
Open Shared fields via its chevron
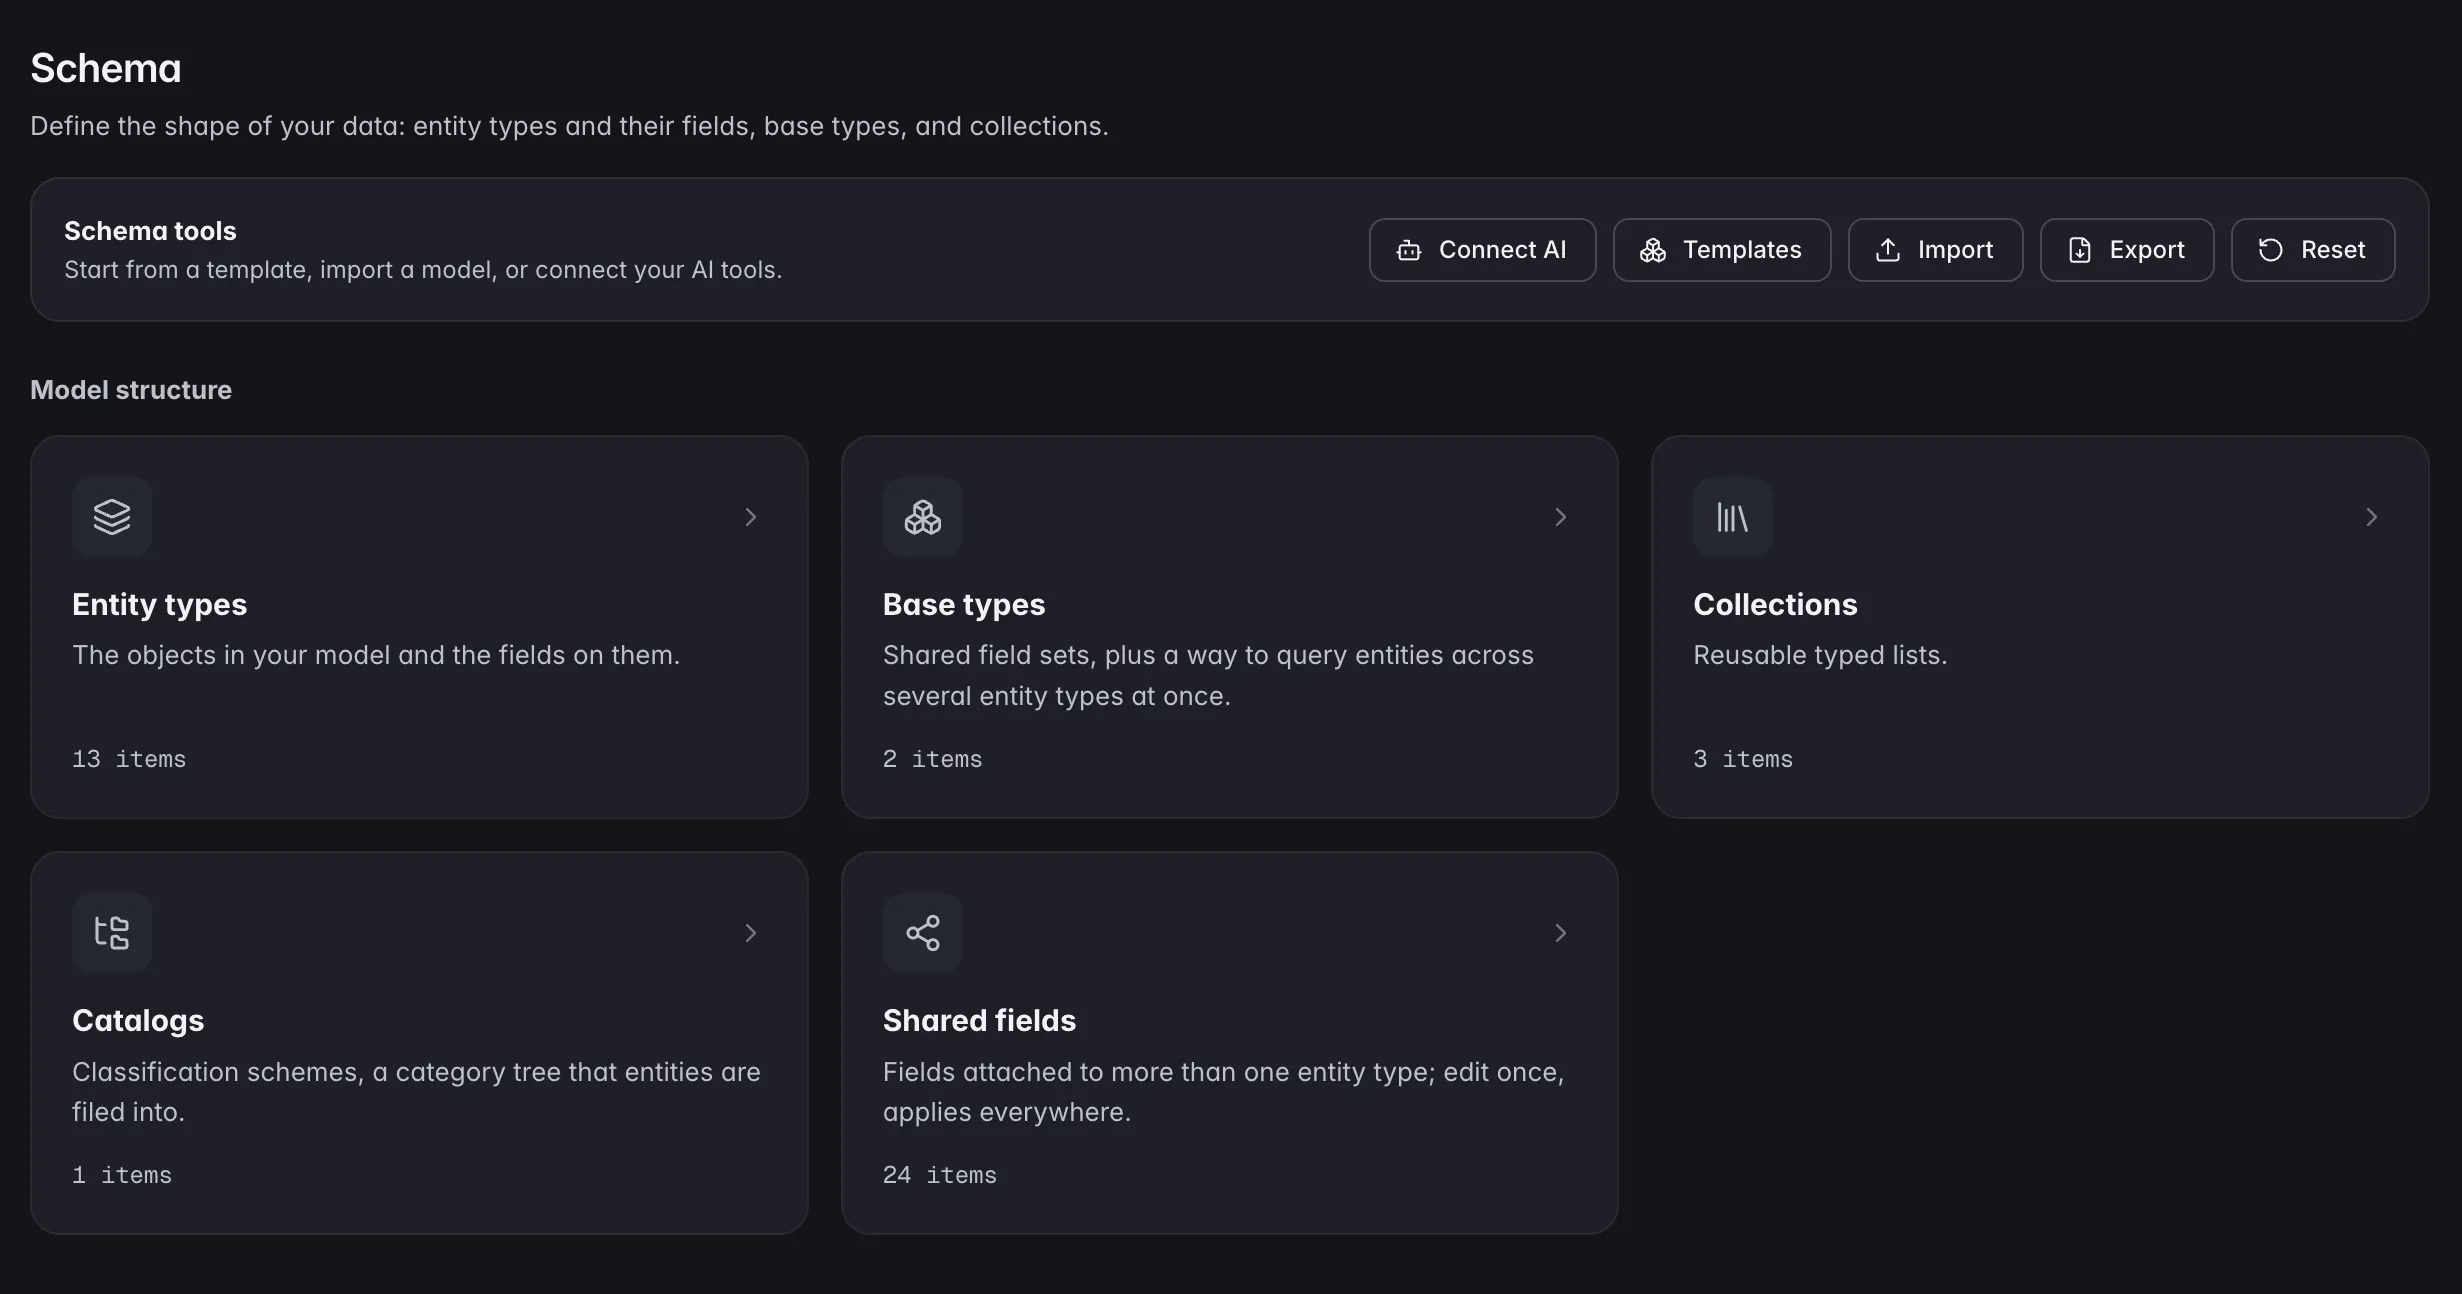1561,933
